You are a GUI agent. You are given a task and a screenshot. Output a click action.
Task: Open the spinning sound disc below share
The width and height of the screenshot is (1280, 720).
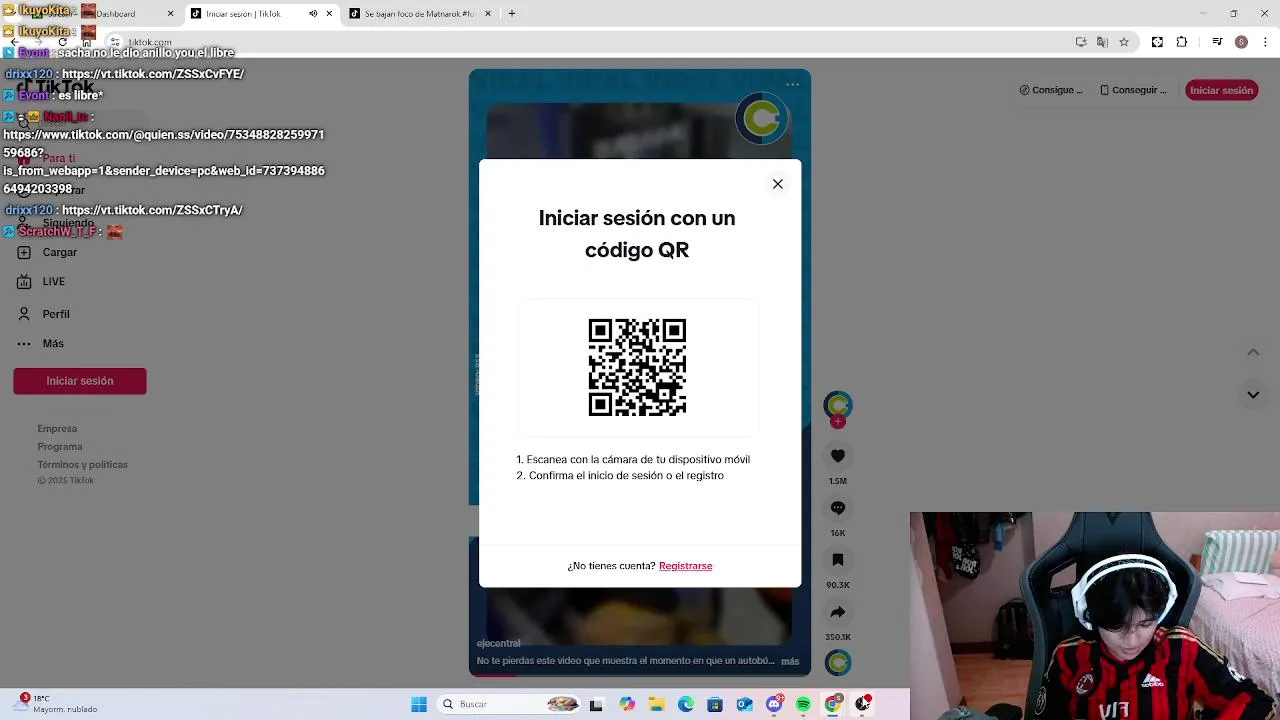tap(838, 662)
